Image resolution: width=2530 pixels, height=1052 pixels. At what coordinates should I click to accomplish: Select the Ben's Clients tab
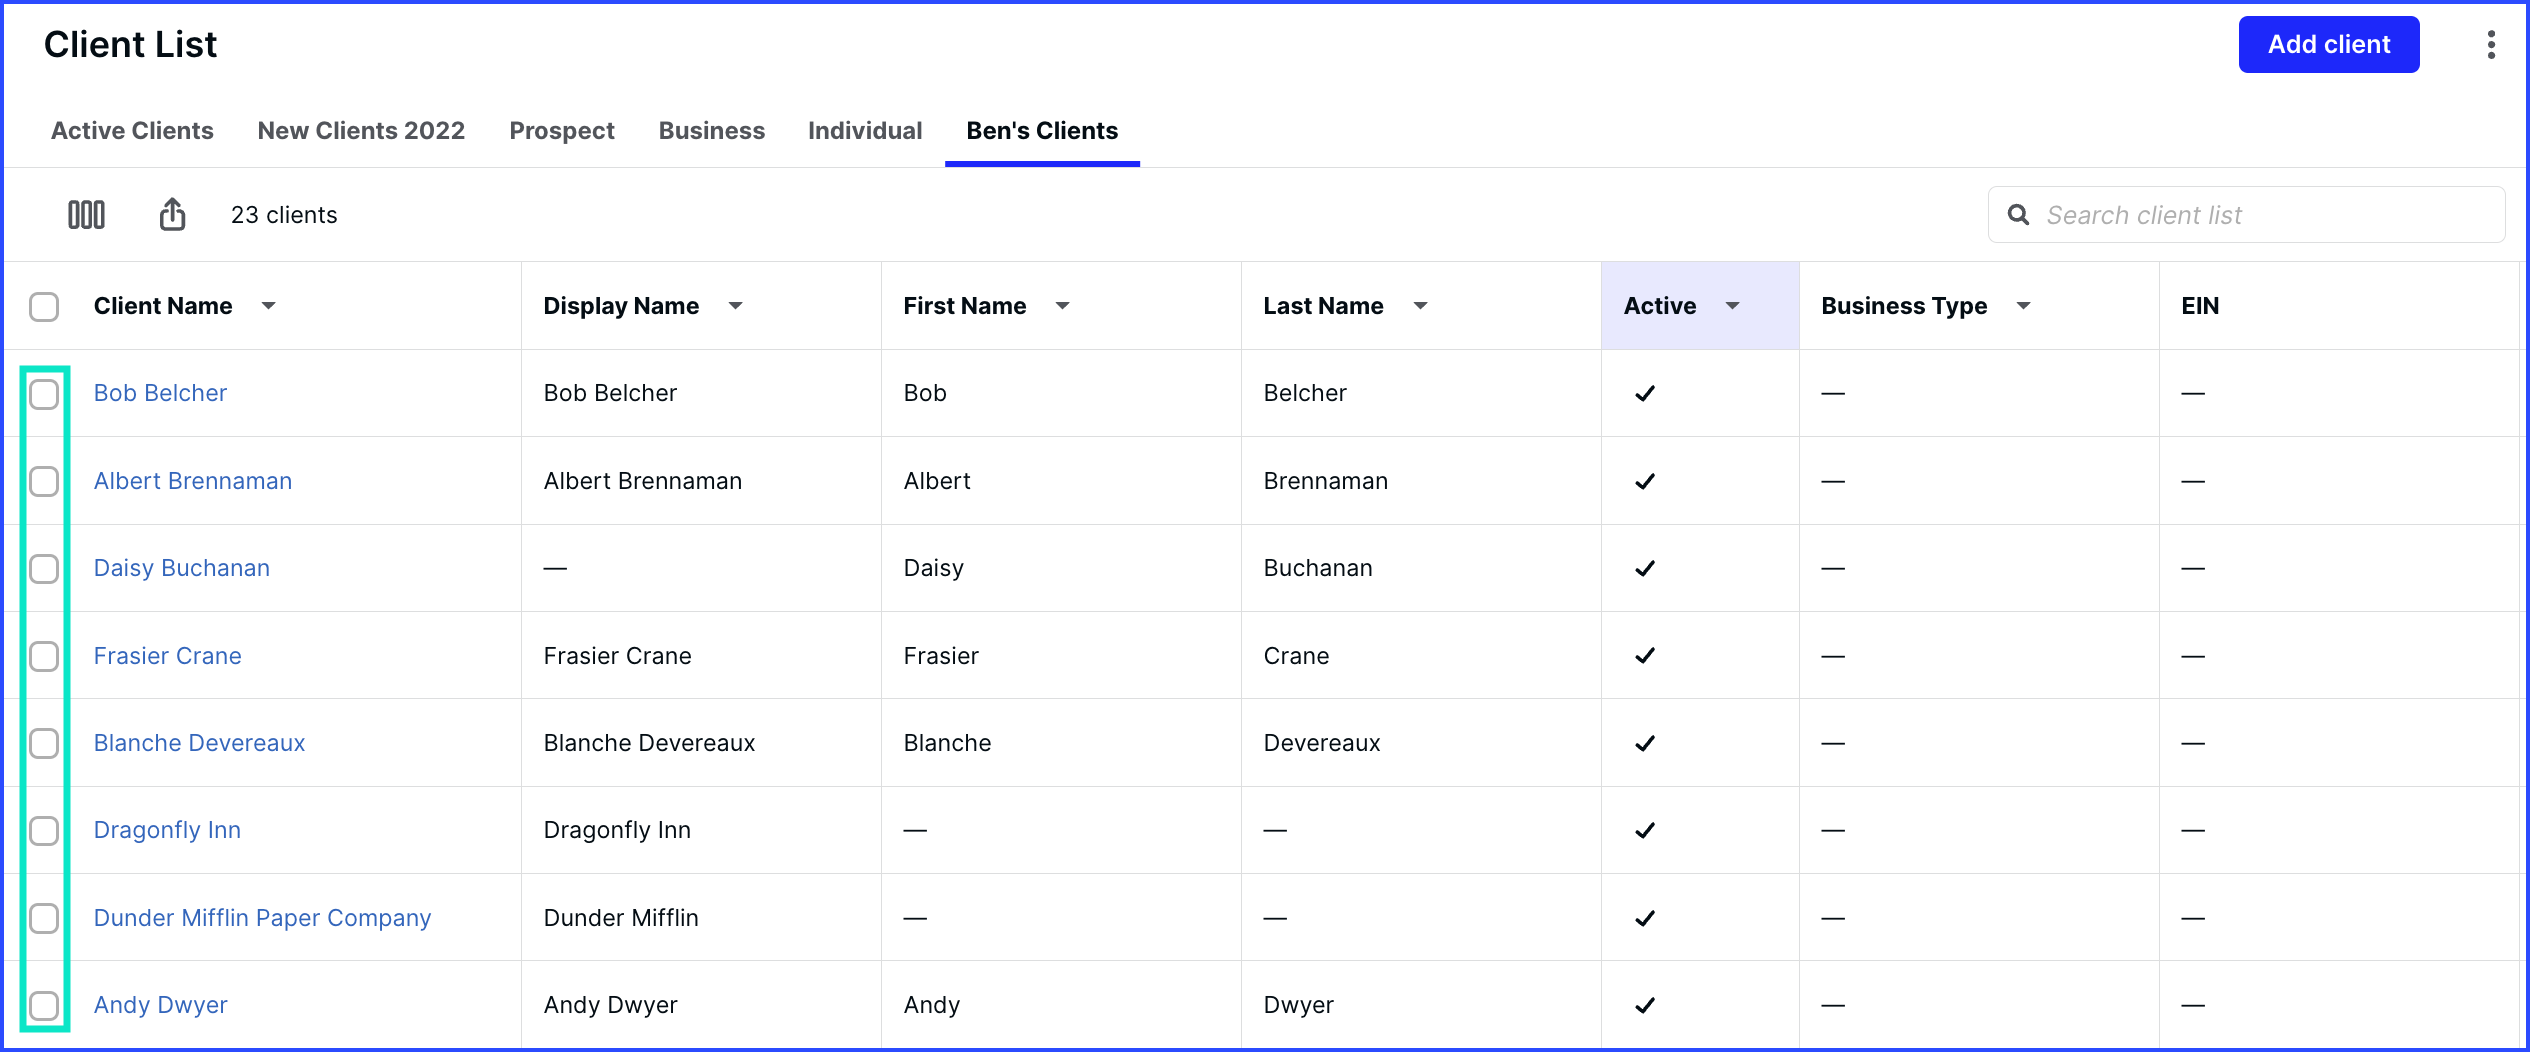[x=1042, y=131]
